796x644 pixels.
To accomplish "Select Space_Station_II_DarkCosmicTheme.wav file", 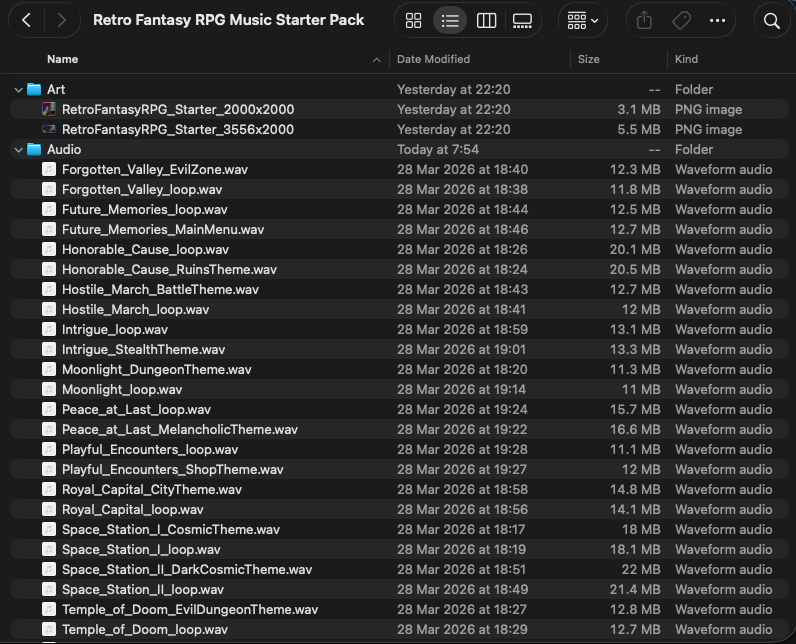I will (186, 569).
